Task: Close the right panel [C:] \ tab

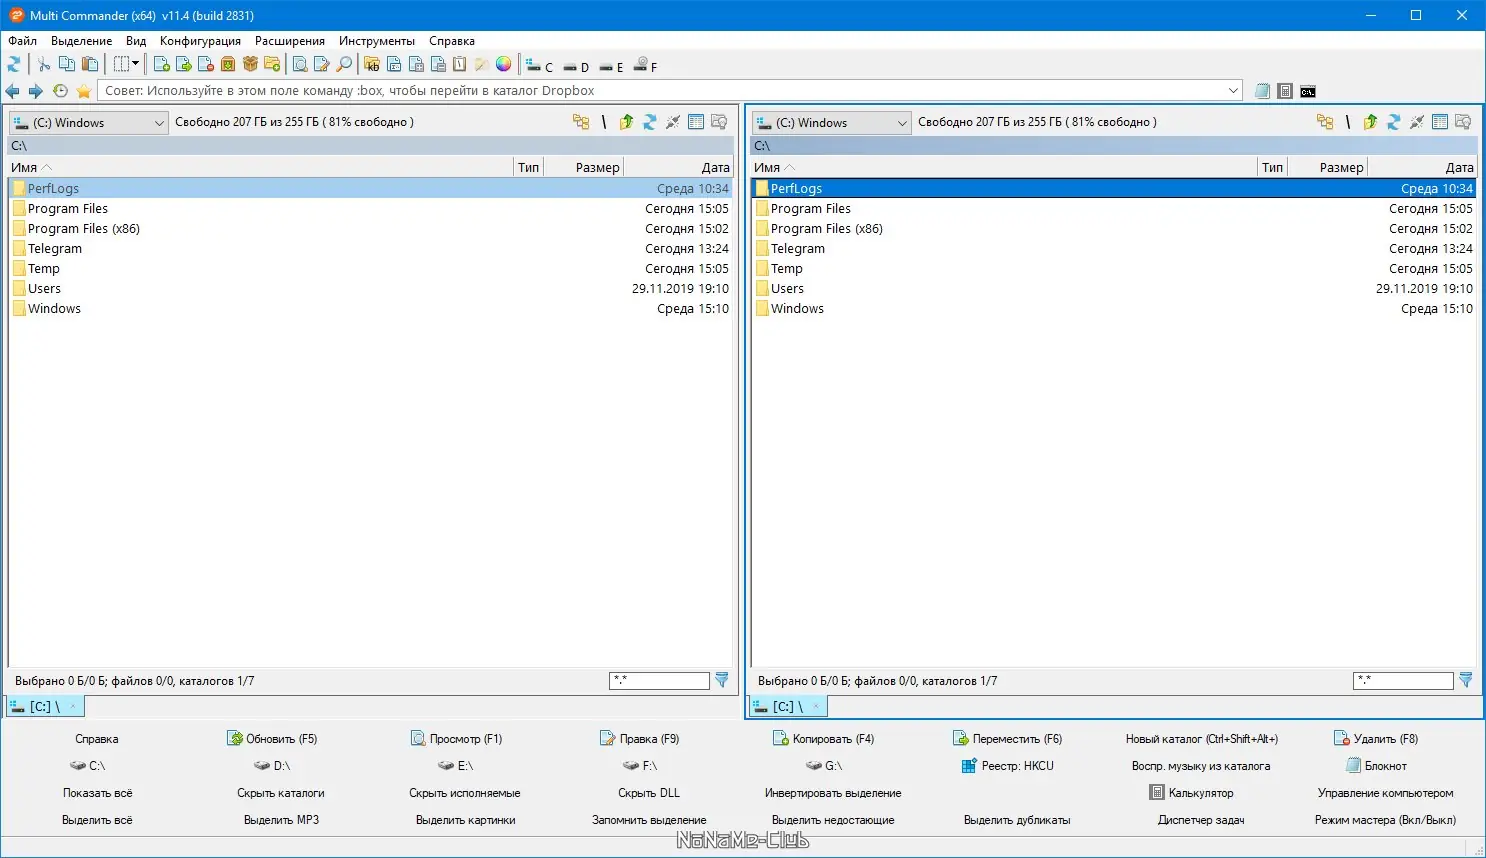Action: click(x=816, y=706)
